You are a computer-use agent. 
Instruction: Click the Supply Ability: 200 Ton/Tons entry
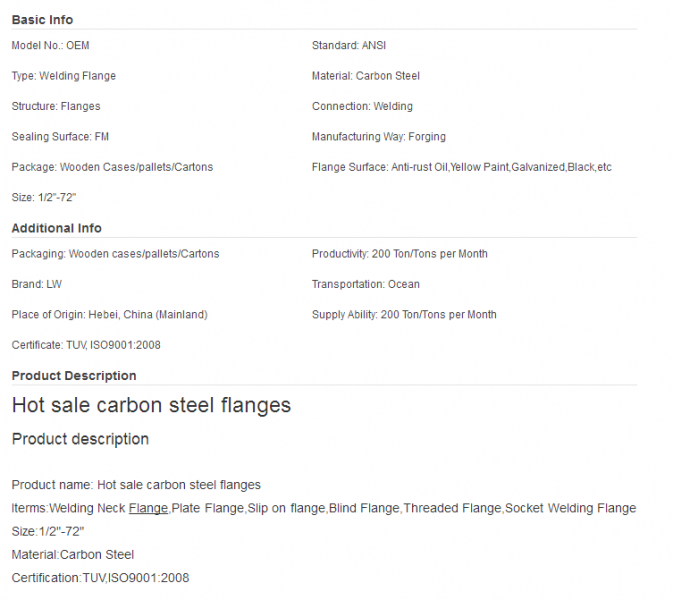(x=404, y=315)
